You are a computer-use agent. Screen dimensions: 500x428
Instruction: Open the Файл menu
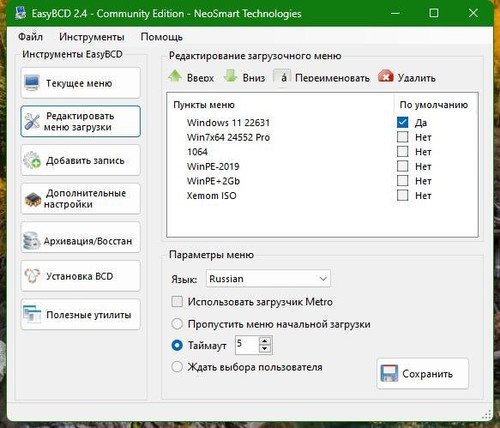click(30, 36)
